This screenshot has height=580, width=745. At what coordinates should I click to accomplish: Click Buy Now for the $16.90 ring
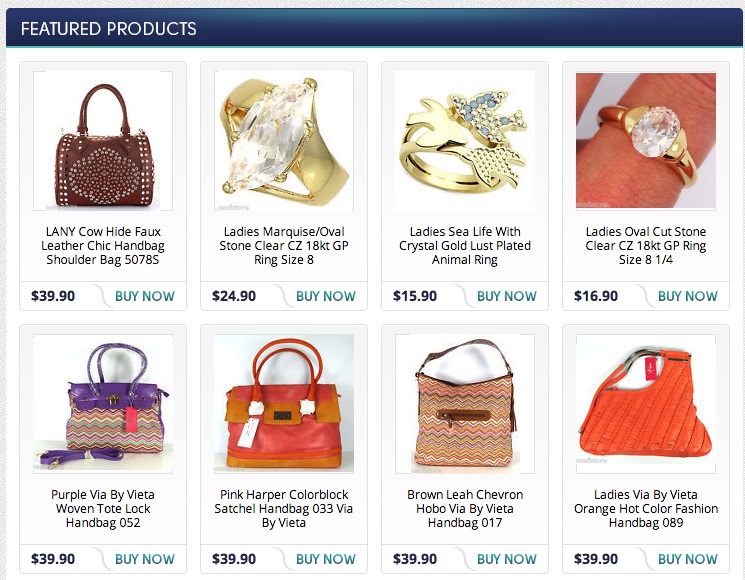pos(688,296)
